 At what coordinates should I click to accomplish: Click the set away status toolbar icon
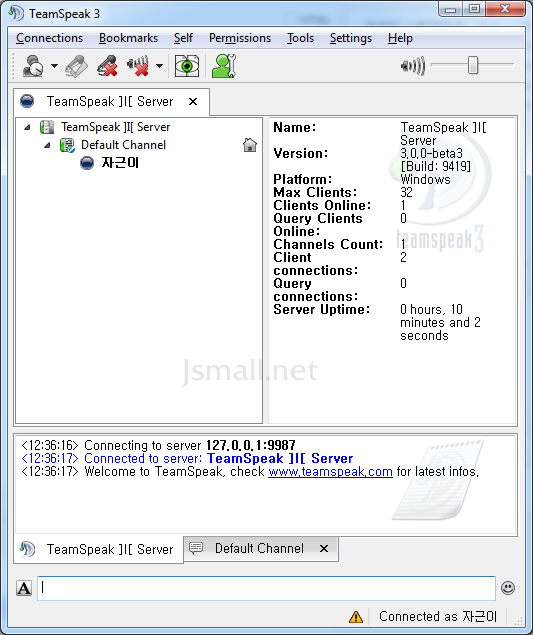34,66
